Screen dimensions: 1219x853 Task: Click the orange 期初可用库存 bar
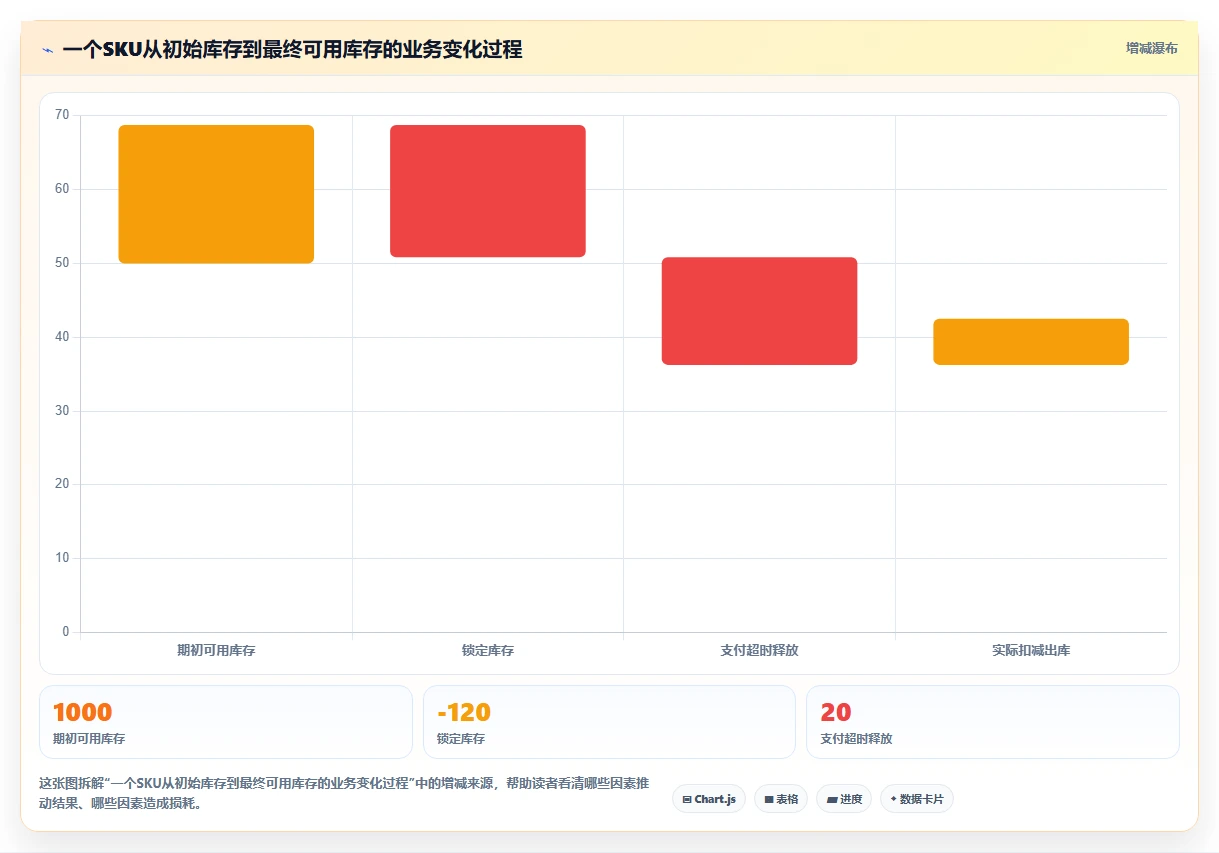click(216, 194)
